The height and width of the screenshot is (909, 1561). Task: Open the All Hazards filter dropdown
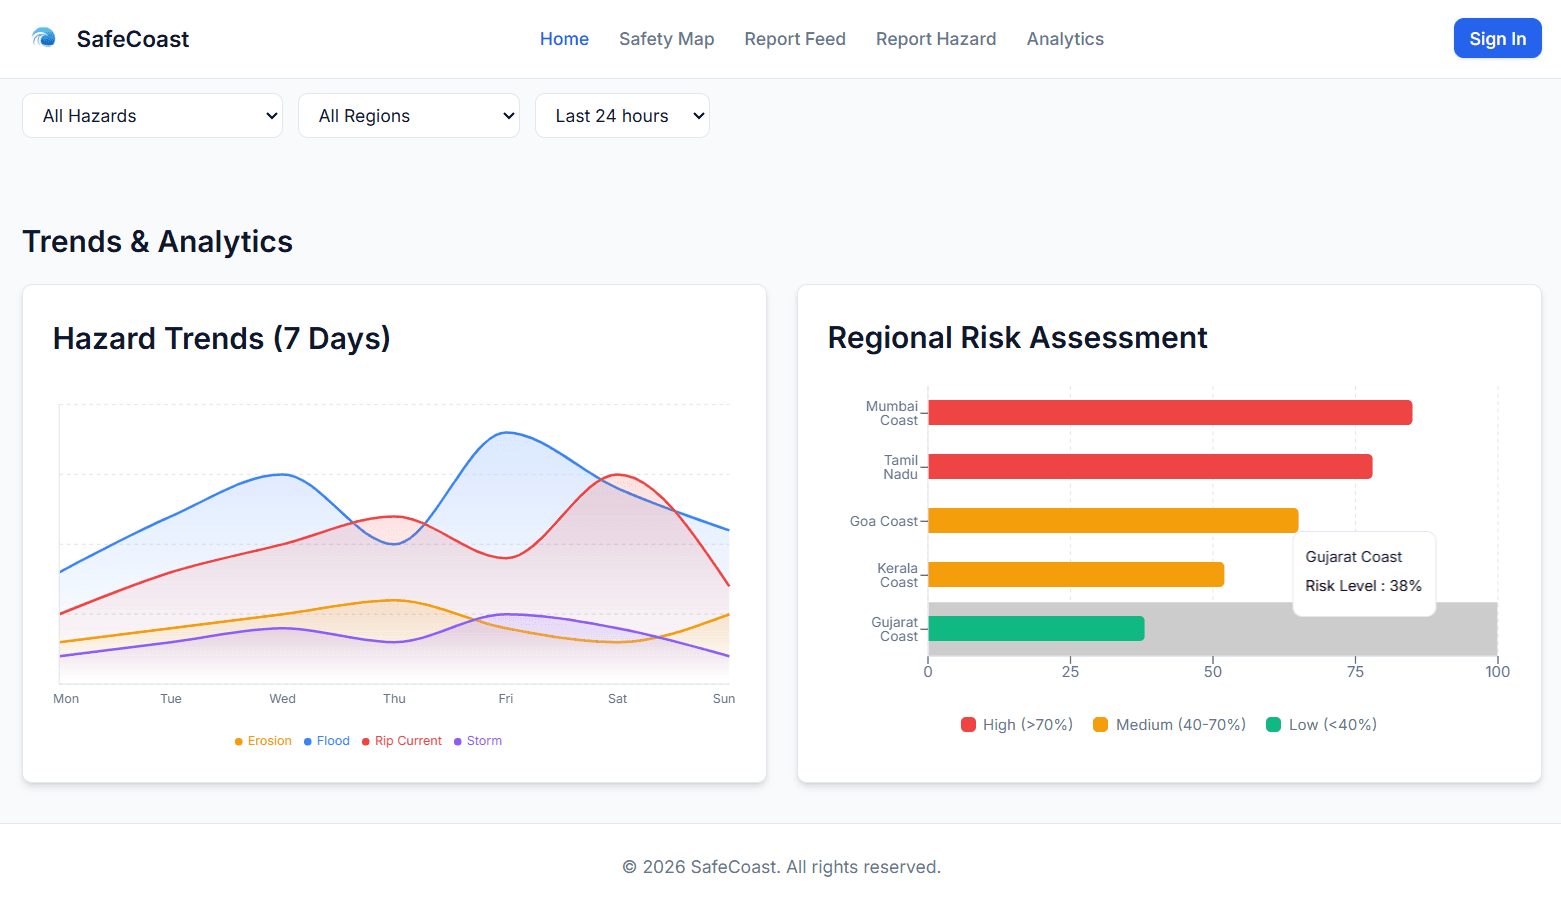tap(152, 115)
